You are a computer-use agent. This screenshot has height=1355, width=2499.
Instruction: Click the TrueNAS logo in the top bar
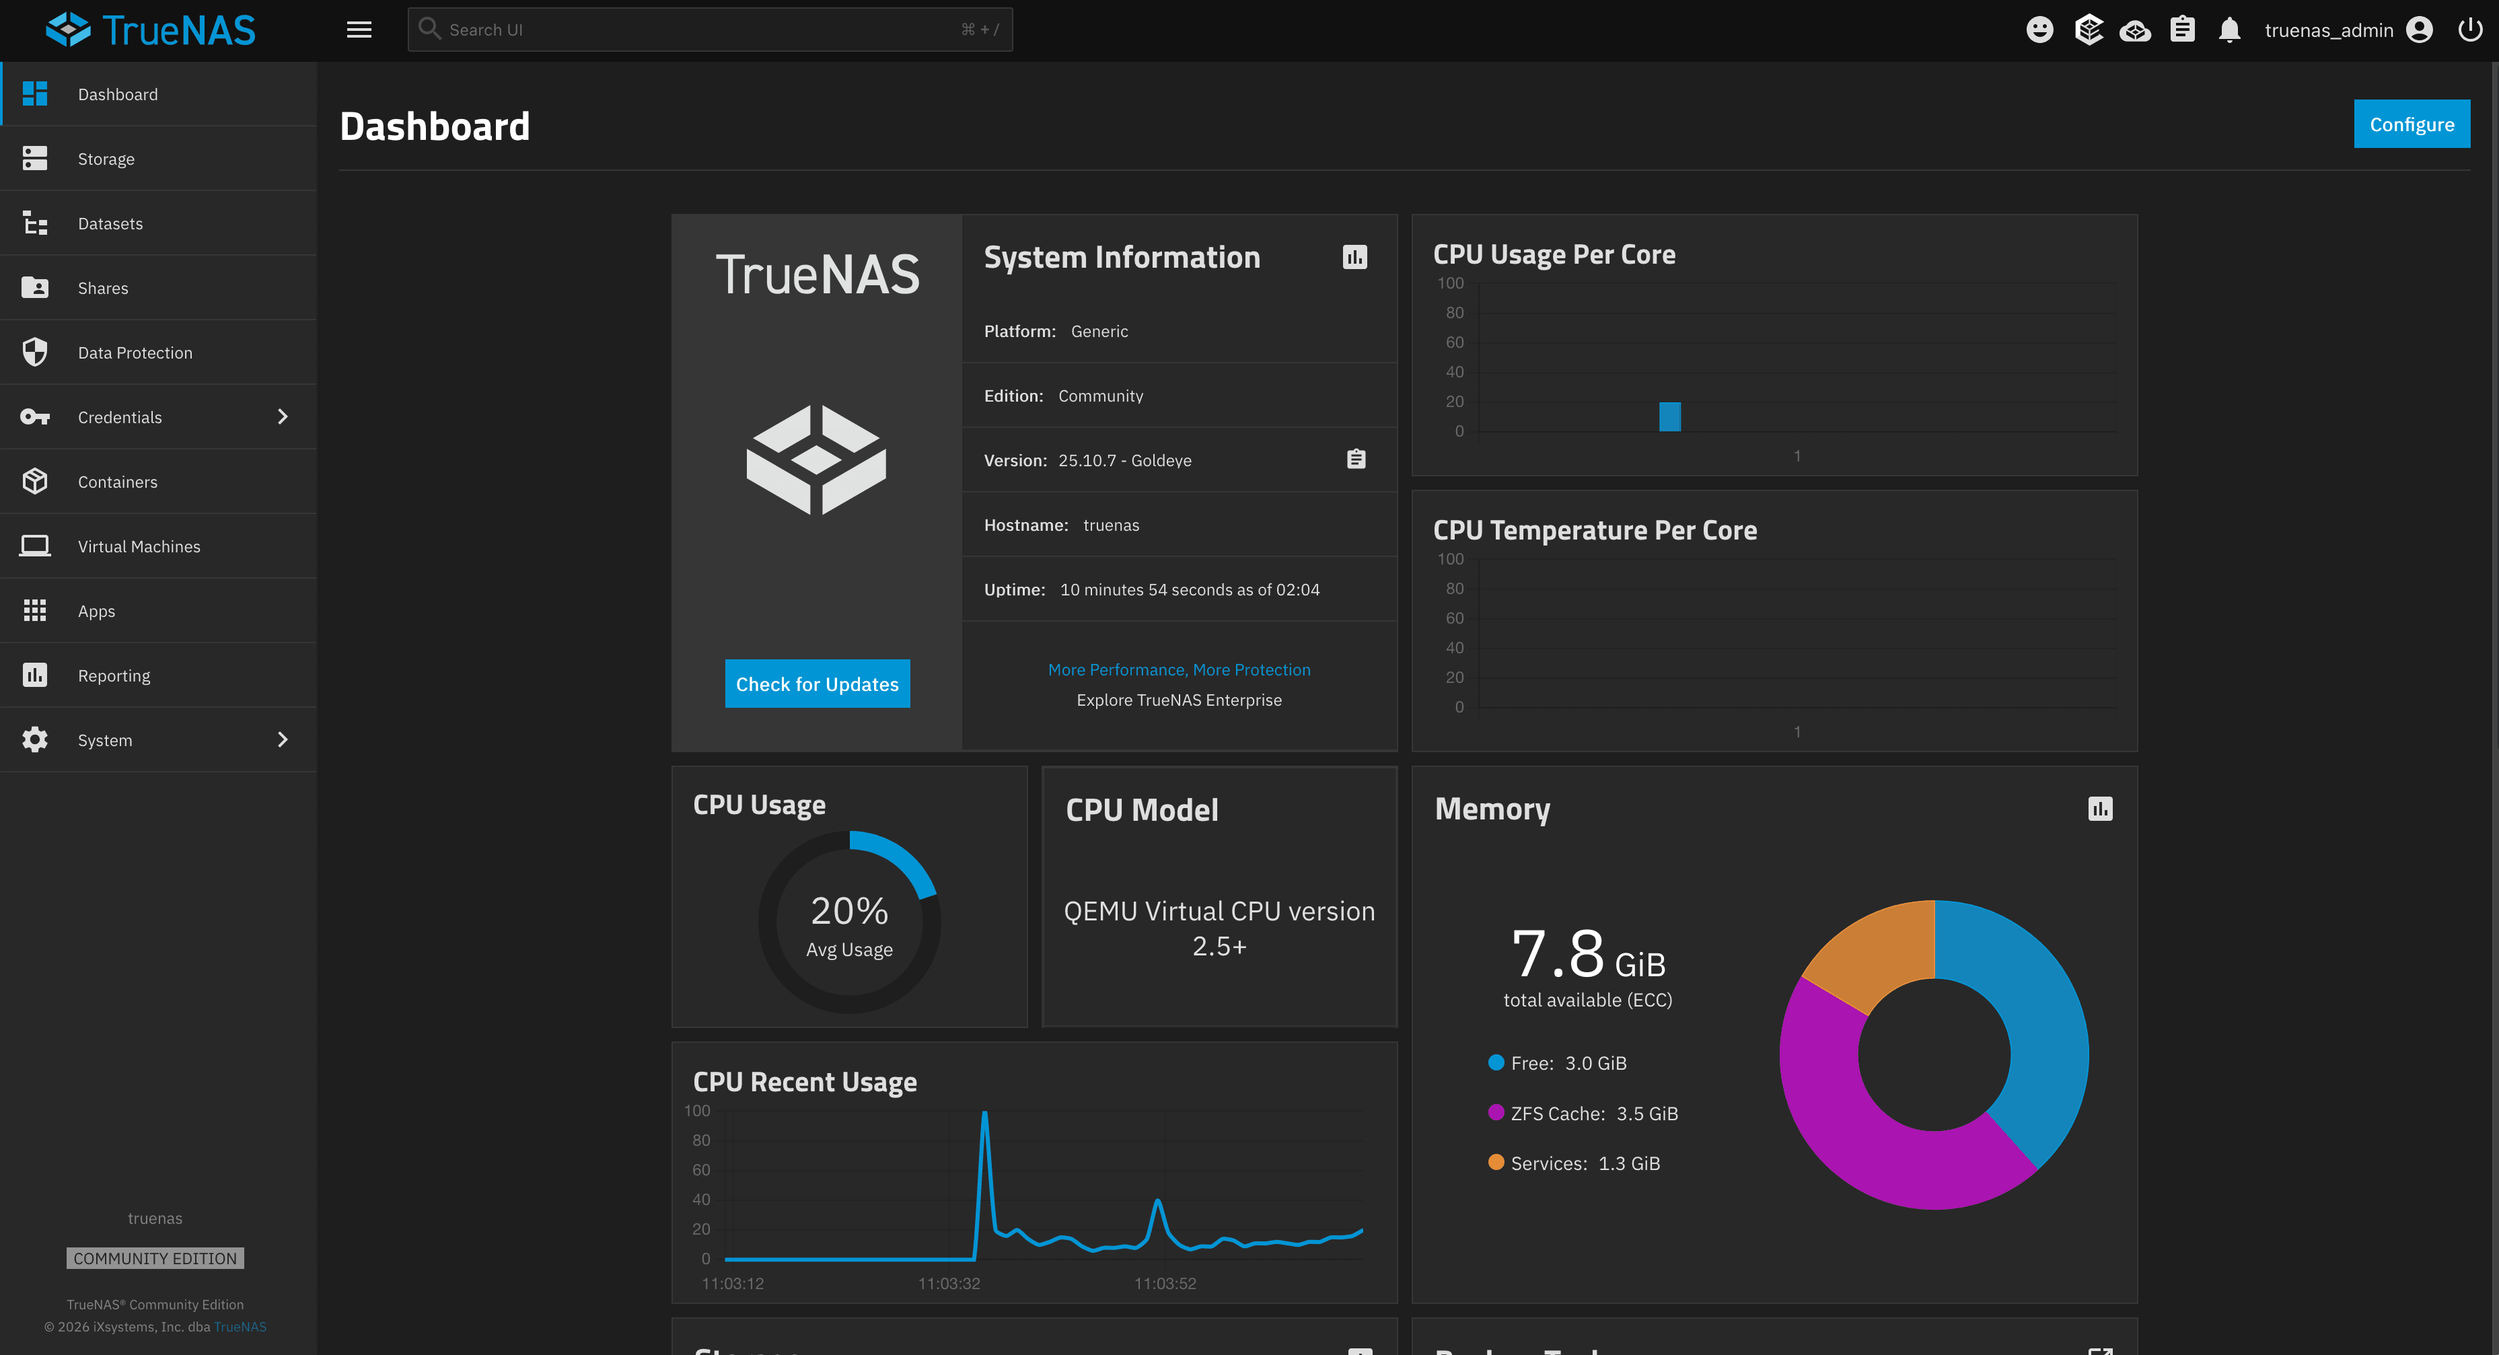[151, 30]
